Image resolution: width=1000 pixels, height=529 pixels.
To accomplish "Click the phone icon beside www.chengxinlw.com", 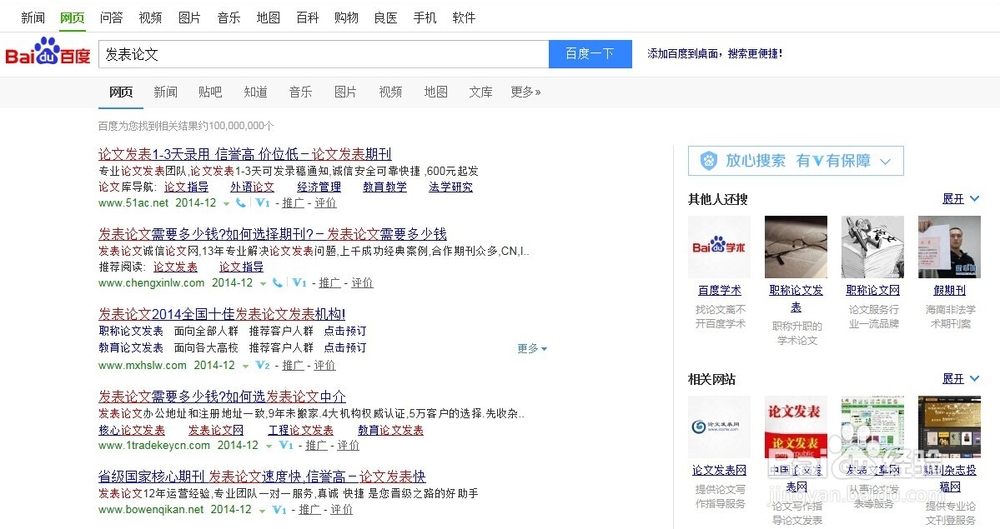I will click(x=277, y=283).
